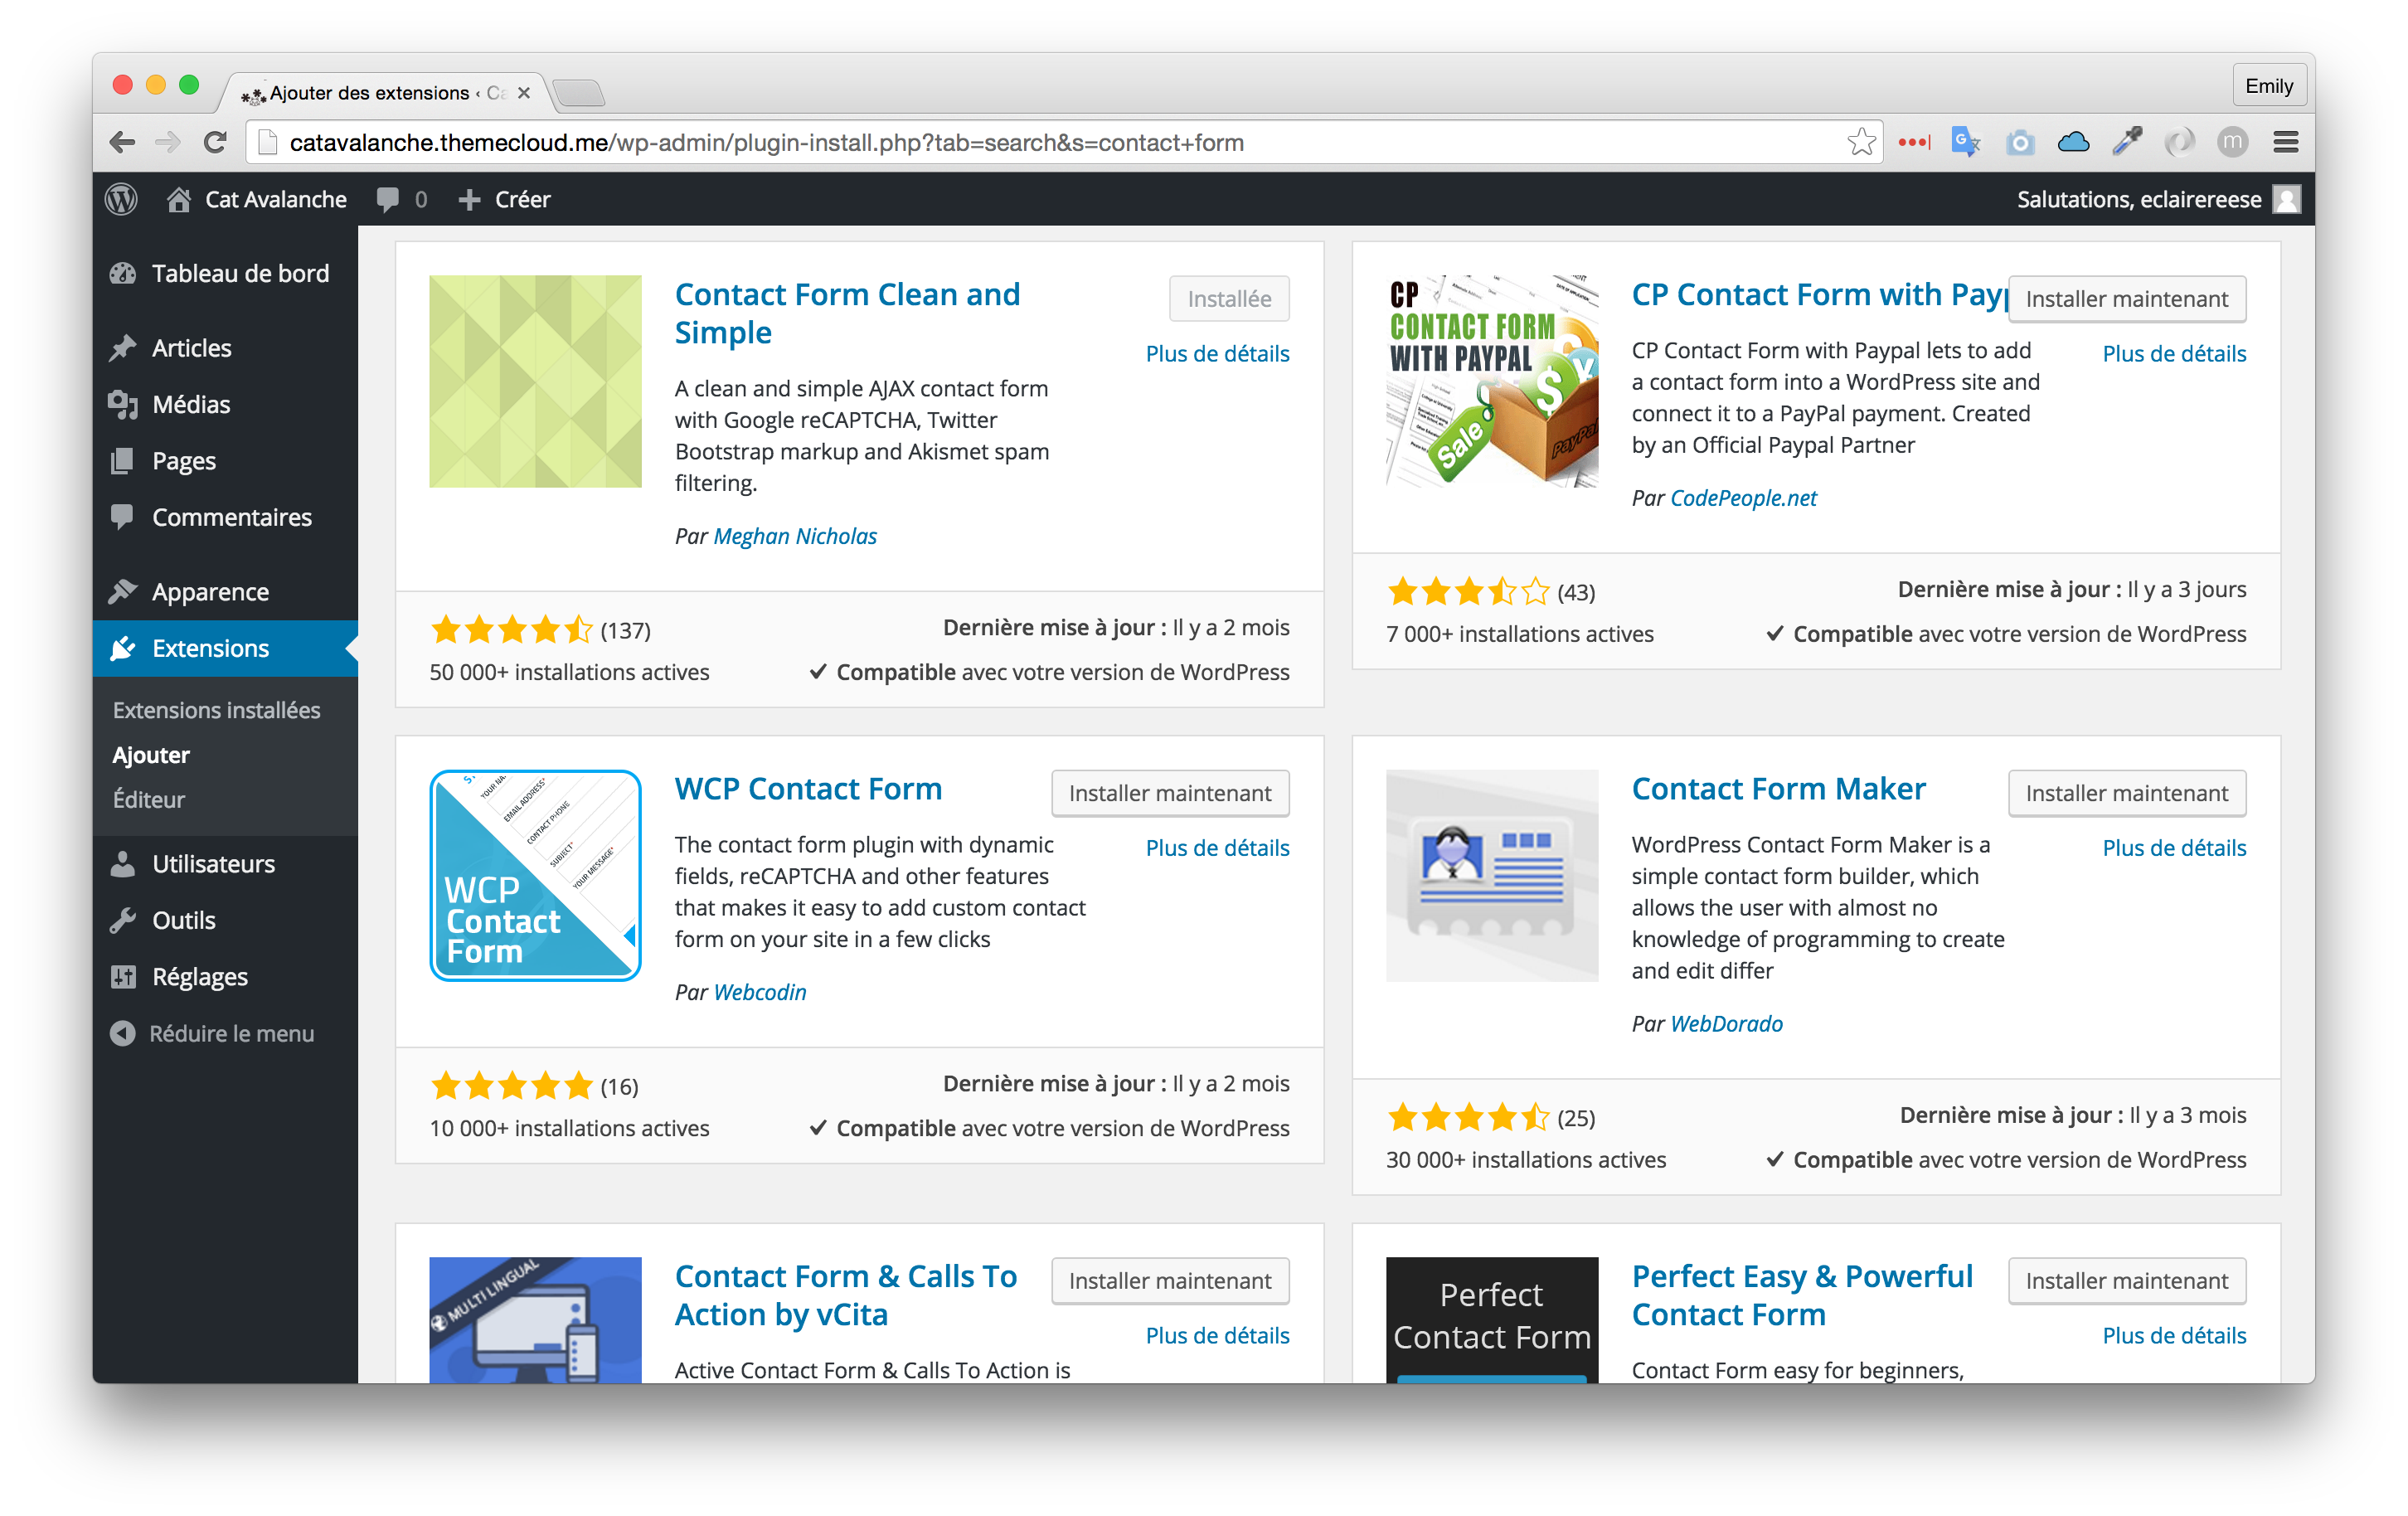Click the green Contact Form Clean thumbnail
Screen dimensions: 2408x1516
pyautogui.click(x=535, y=381)
